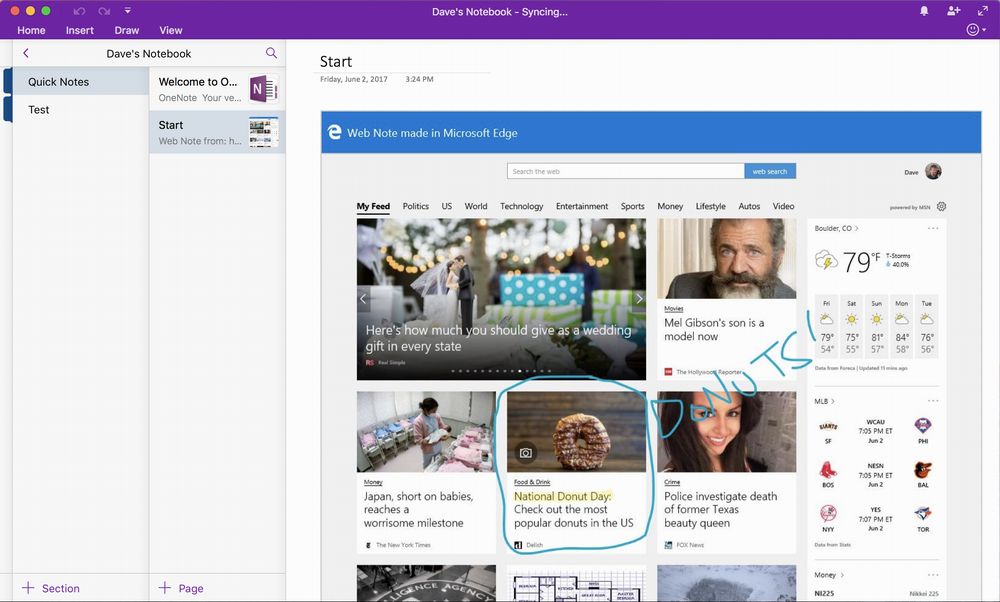The height and width of the screenshot is (602, 1000).
Task: Open the wedding gift headline
Action: tap(499, 338)
